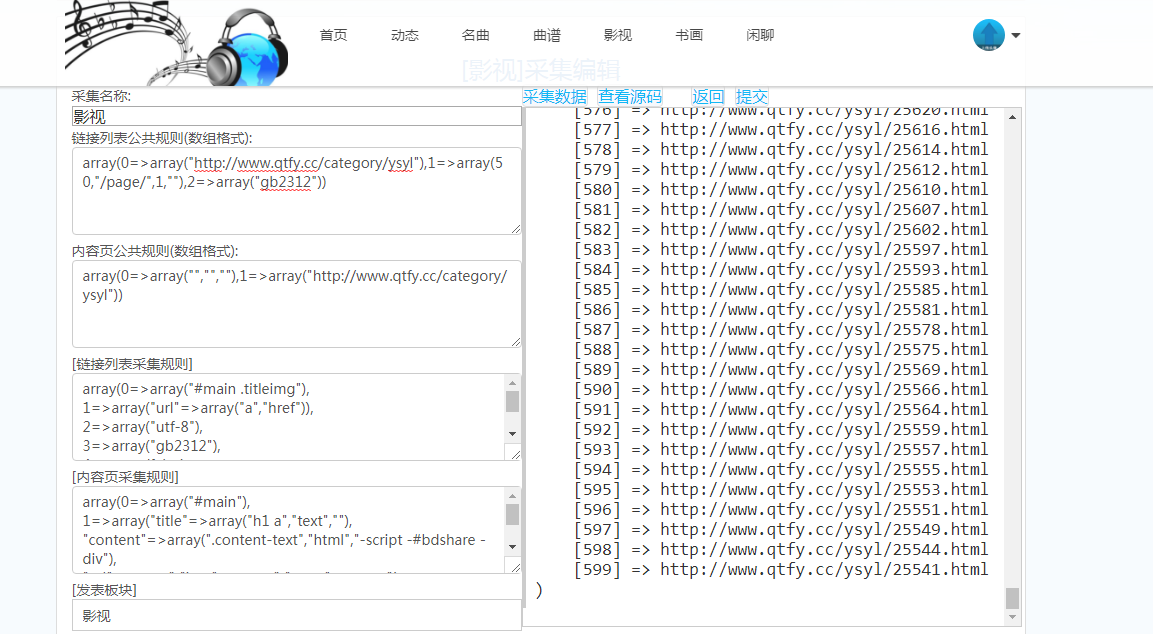Viewport: 1153px width, 634px height.
Task: Click resize handle of 链接列表公共规则 textarea
Action: 515,229
